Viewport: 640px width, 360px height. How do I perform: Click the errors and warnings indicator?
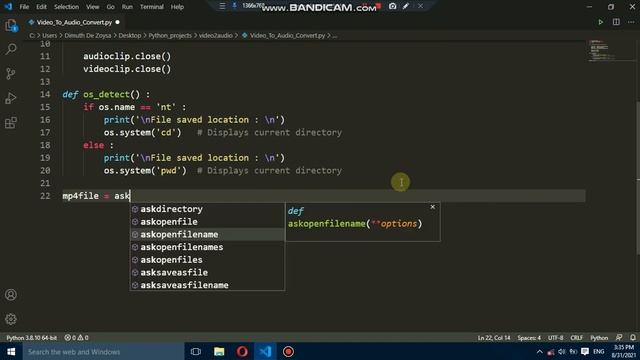click(76, 338)
